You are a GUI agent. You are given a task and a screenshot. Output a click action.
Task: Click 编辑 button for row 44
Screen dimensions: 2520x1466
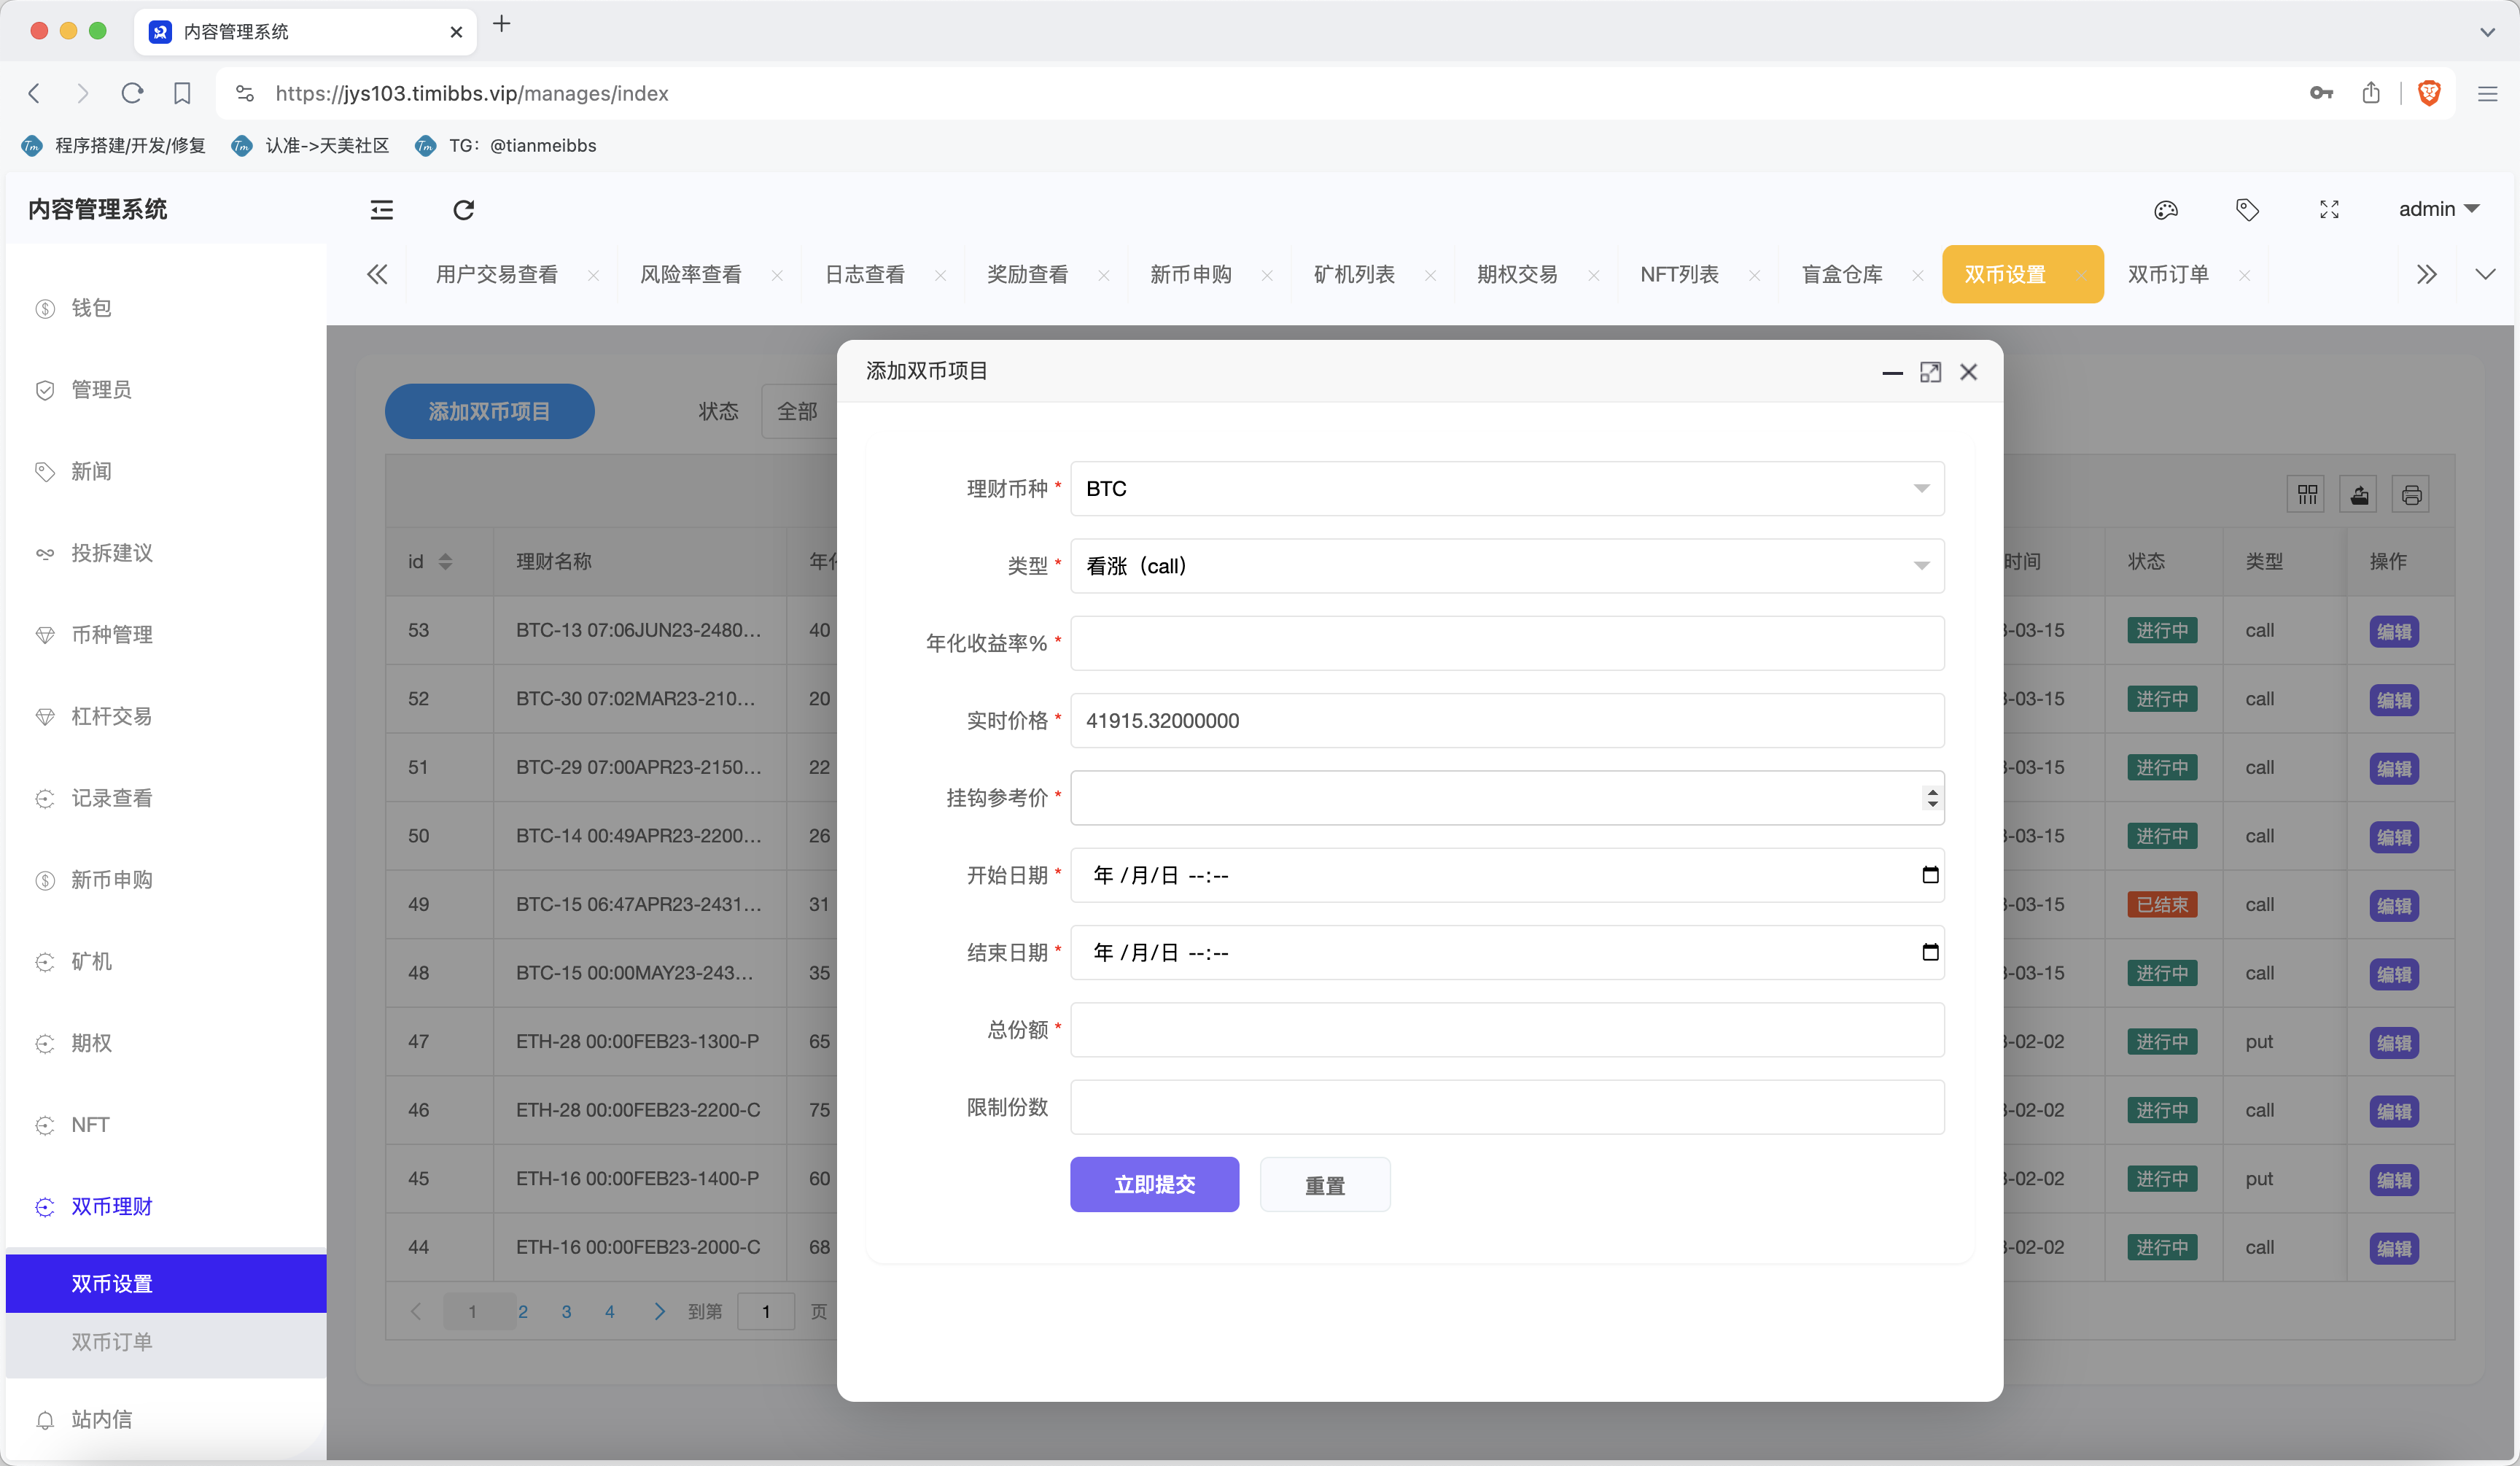[2393, 1249]
